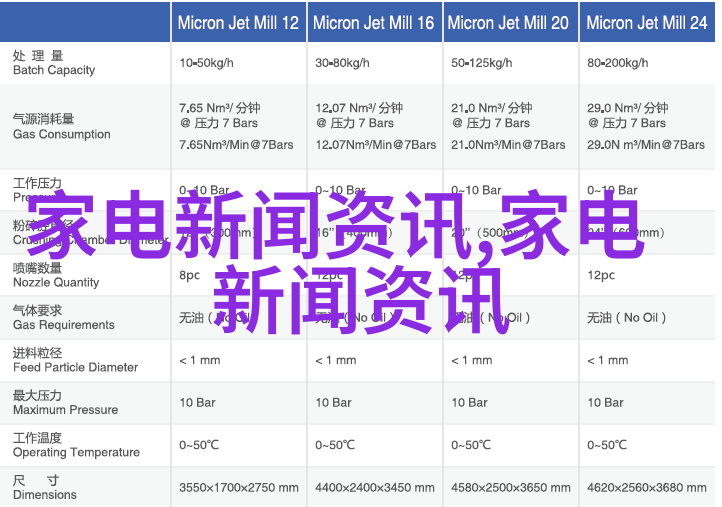Click the 4400×2400×3450 mm dimensions cell

[x=375, y=488]
